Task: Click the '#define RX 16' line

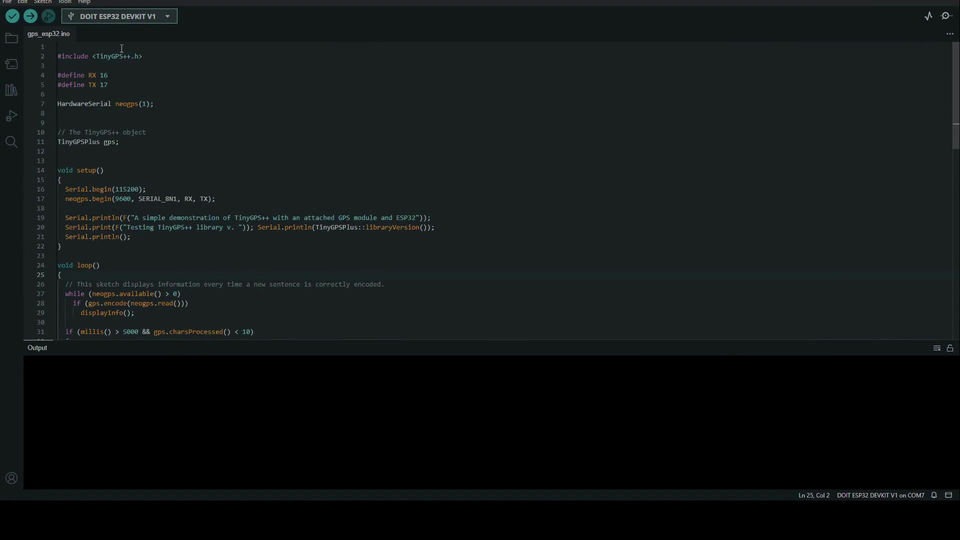Action: tap(83, 75)
